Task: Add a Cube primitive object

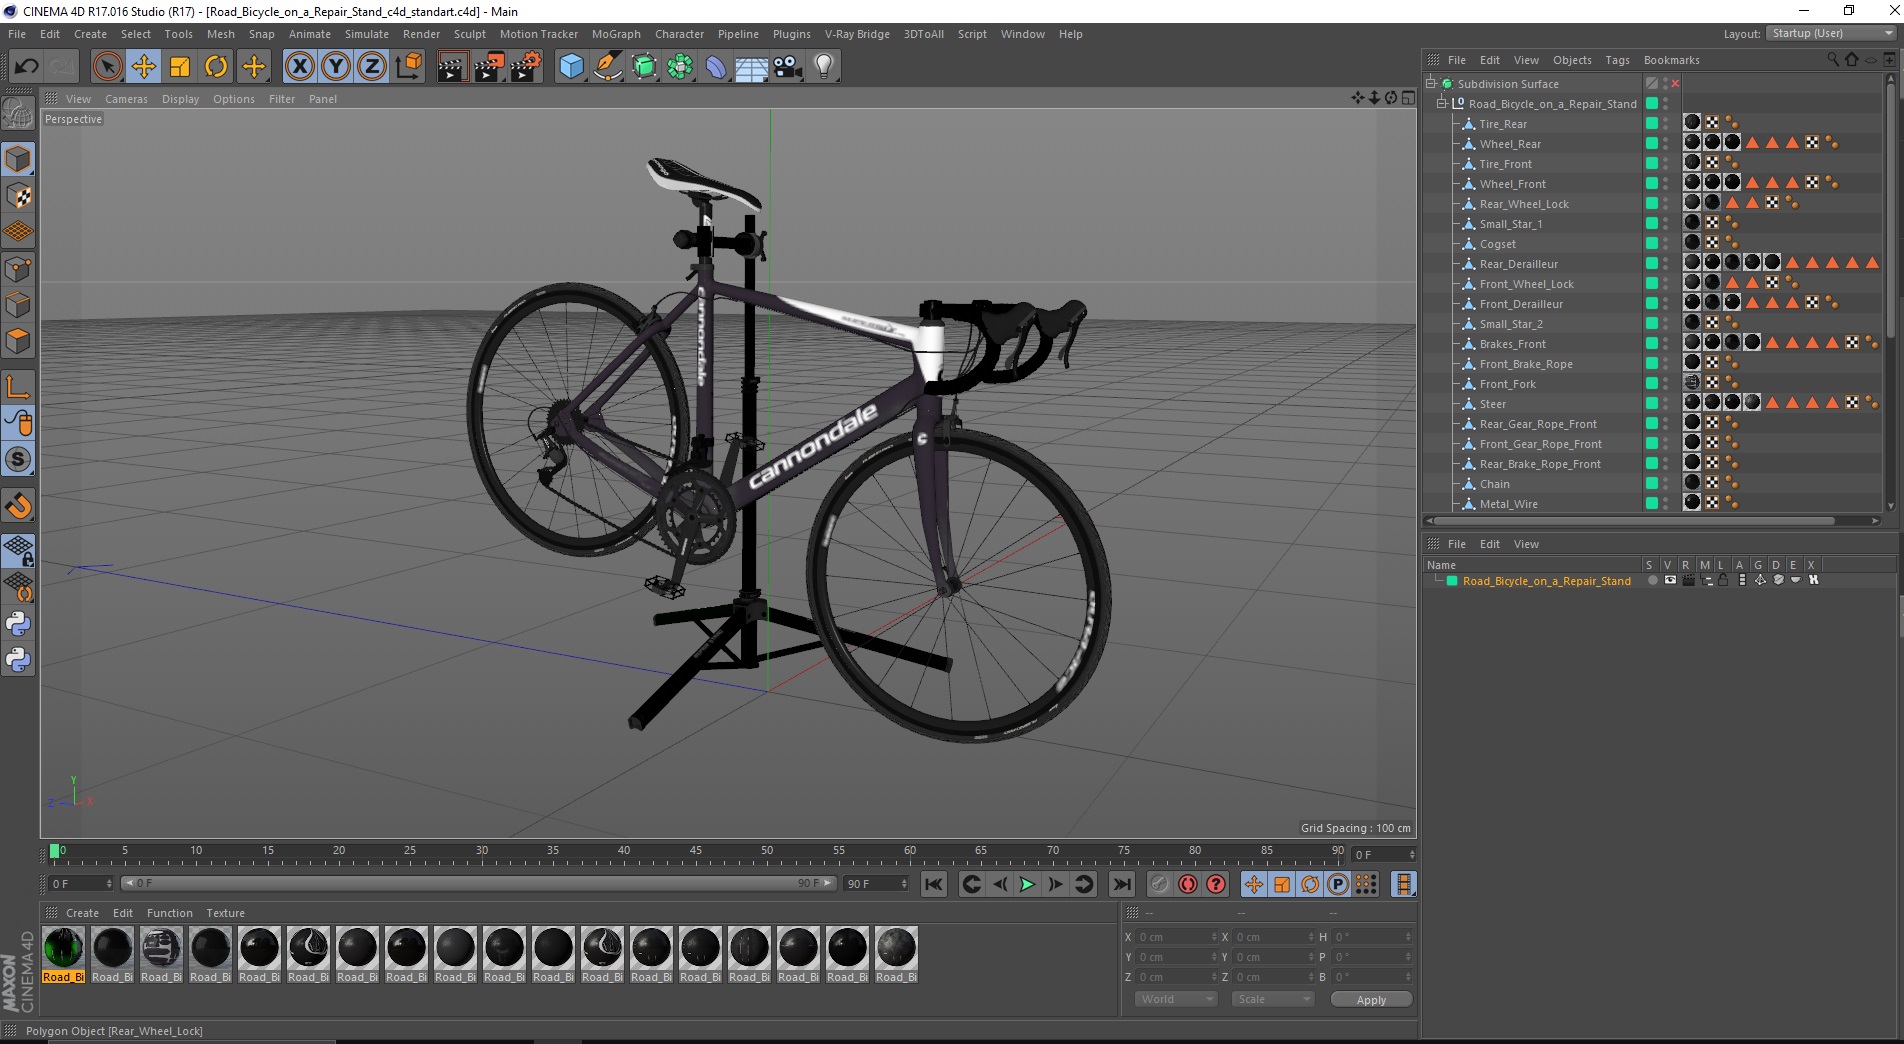Action: [x=571, y=67]
